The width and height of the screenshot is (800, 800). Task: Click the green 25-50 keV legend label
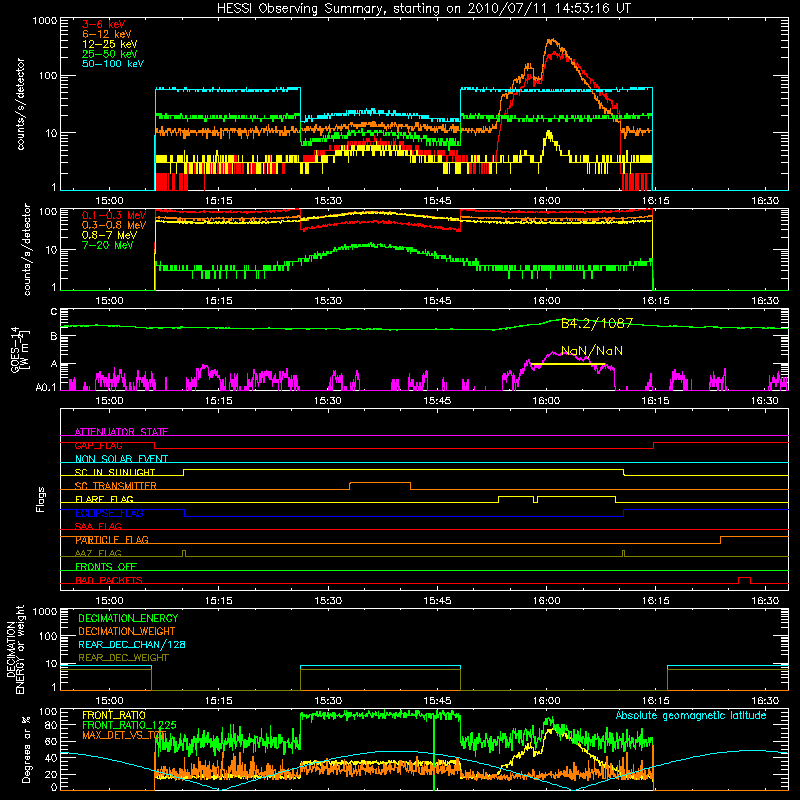pos(110,54)
